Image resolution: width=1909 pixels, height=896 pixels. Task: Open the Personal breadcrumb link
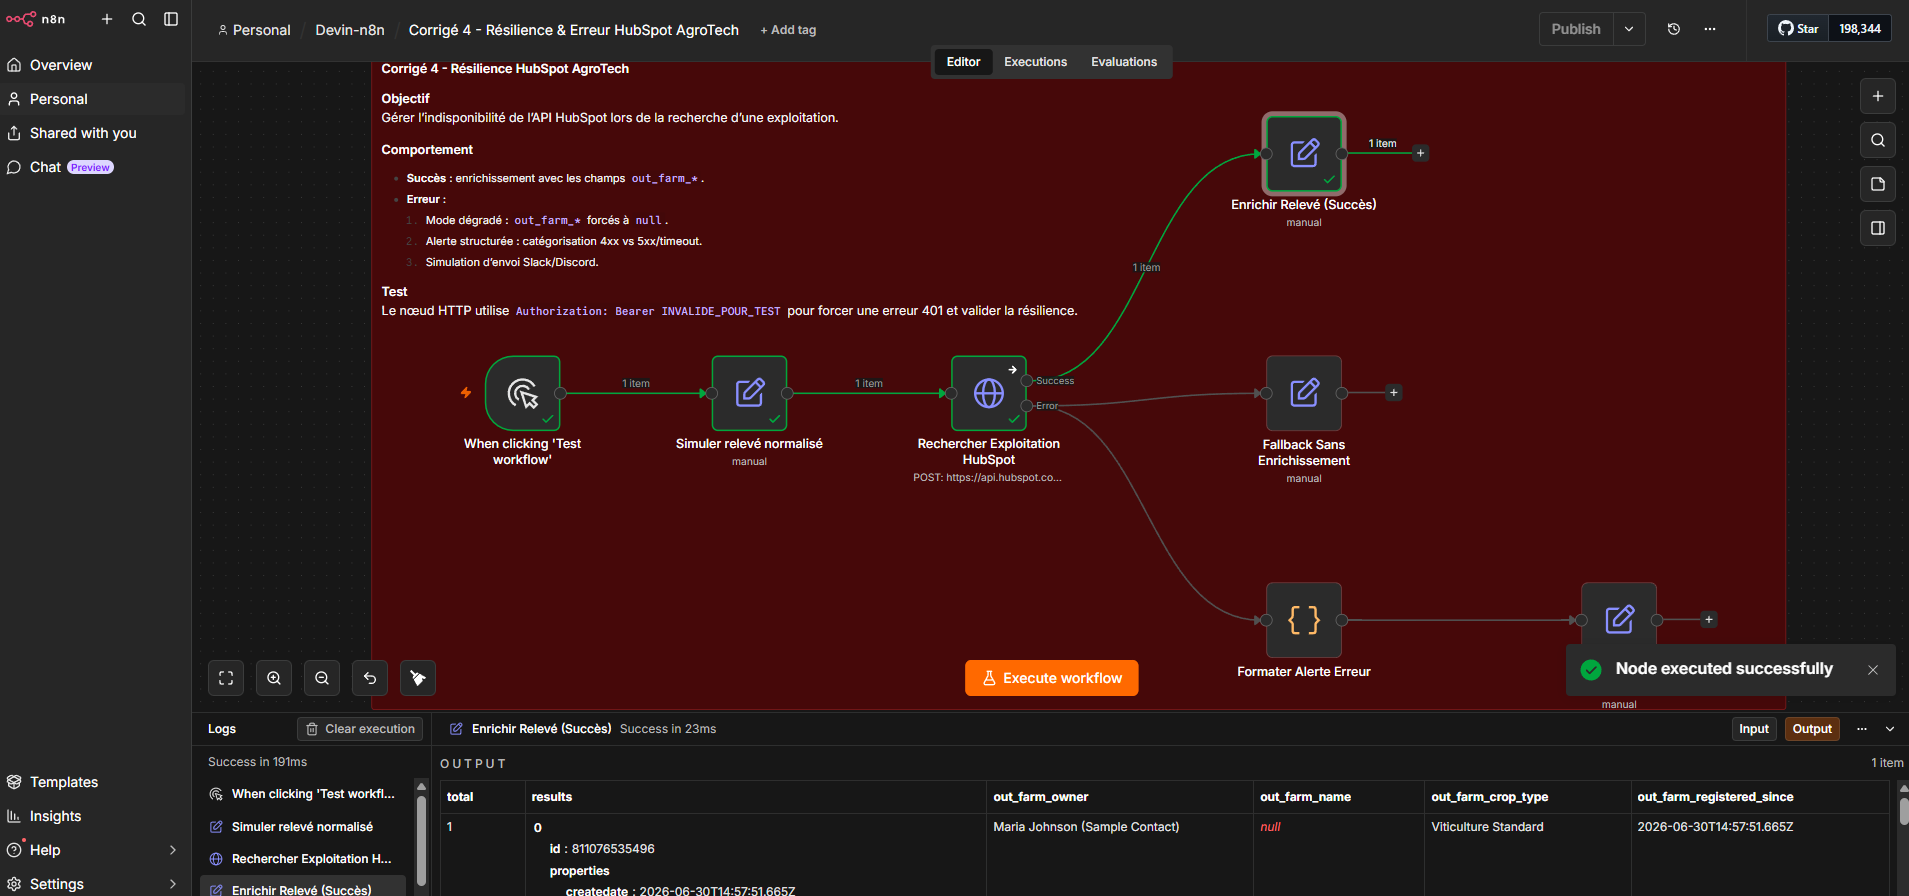pos(254,30)
